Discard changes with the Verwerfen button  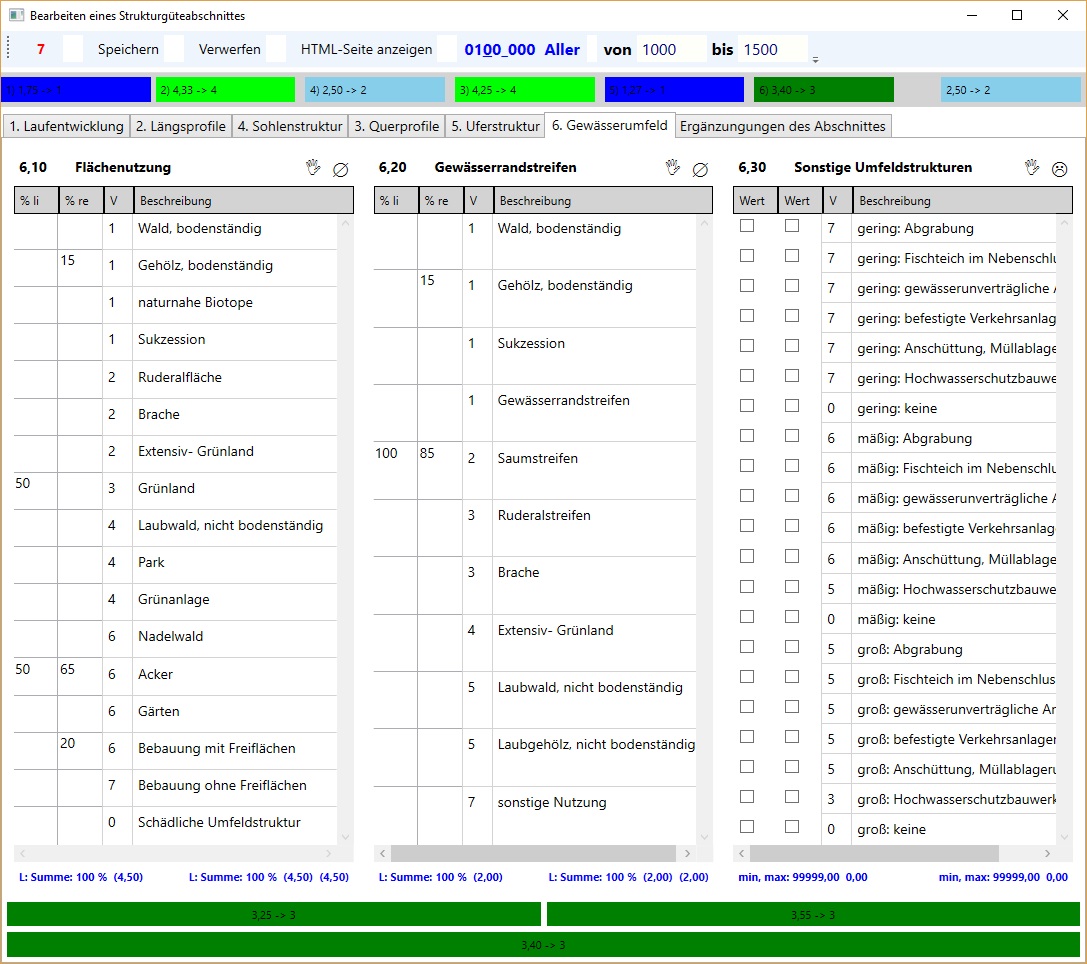coord(229,49)
